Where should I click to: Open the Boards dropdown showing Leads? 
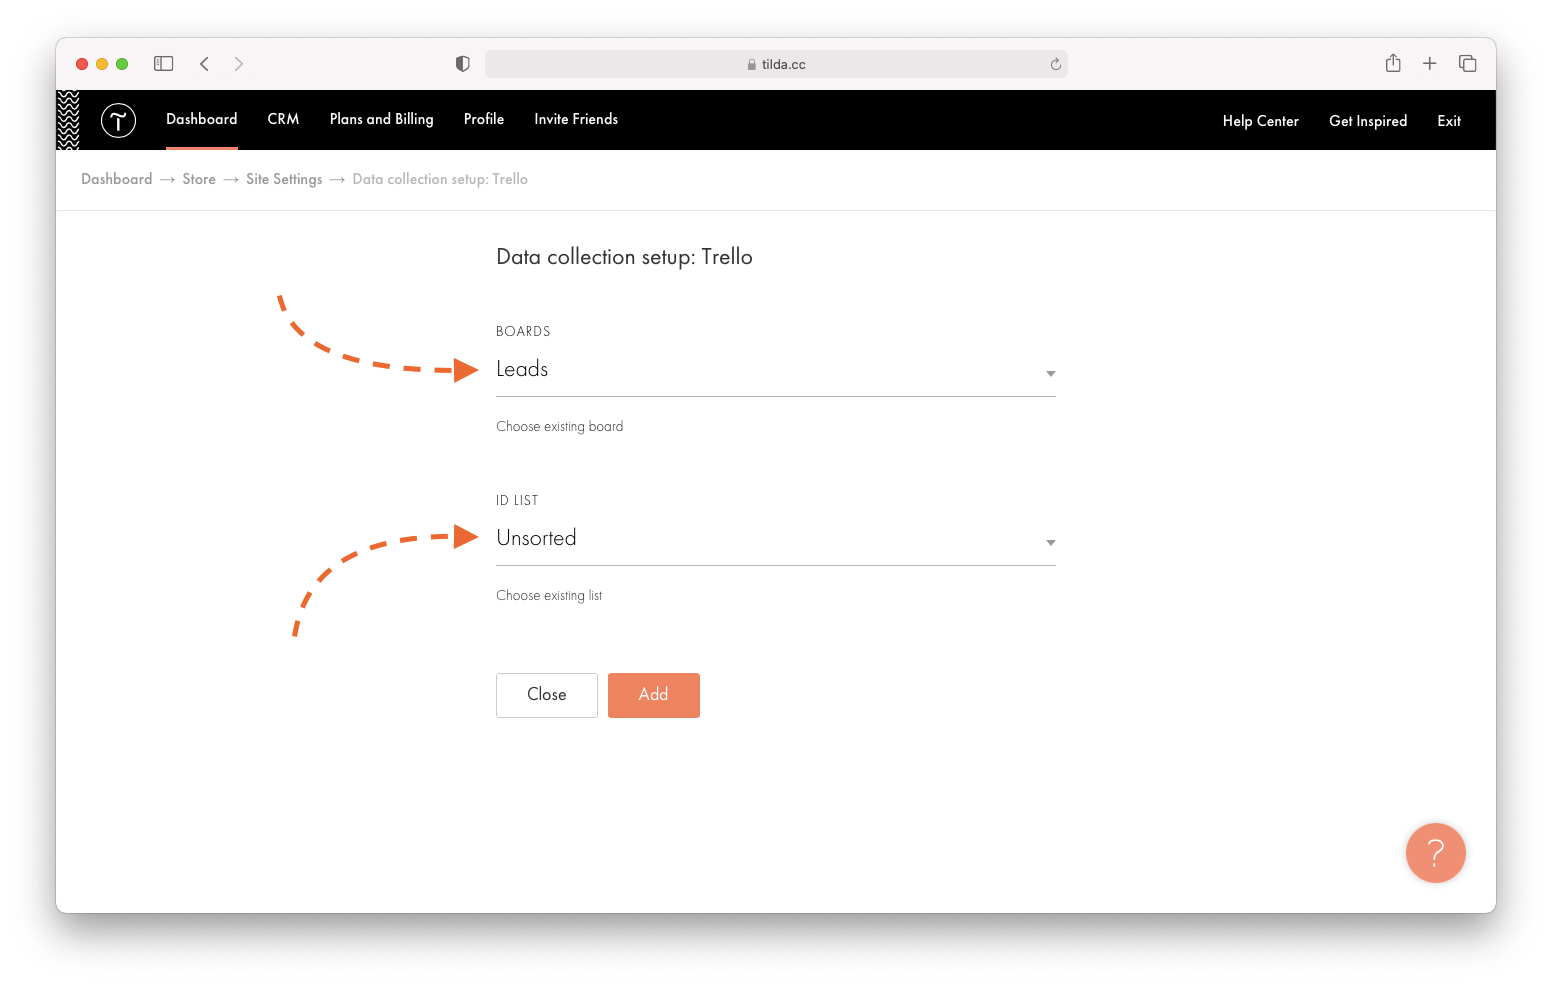pyautogui.click(x=776, y=370)
